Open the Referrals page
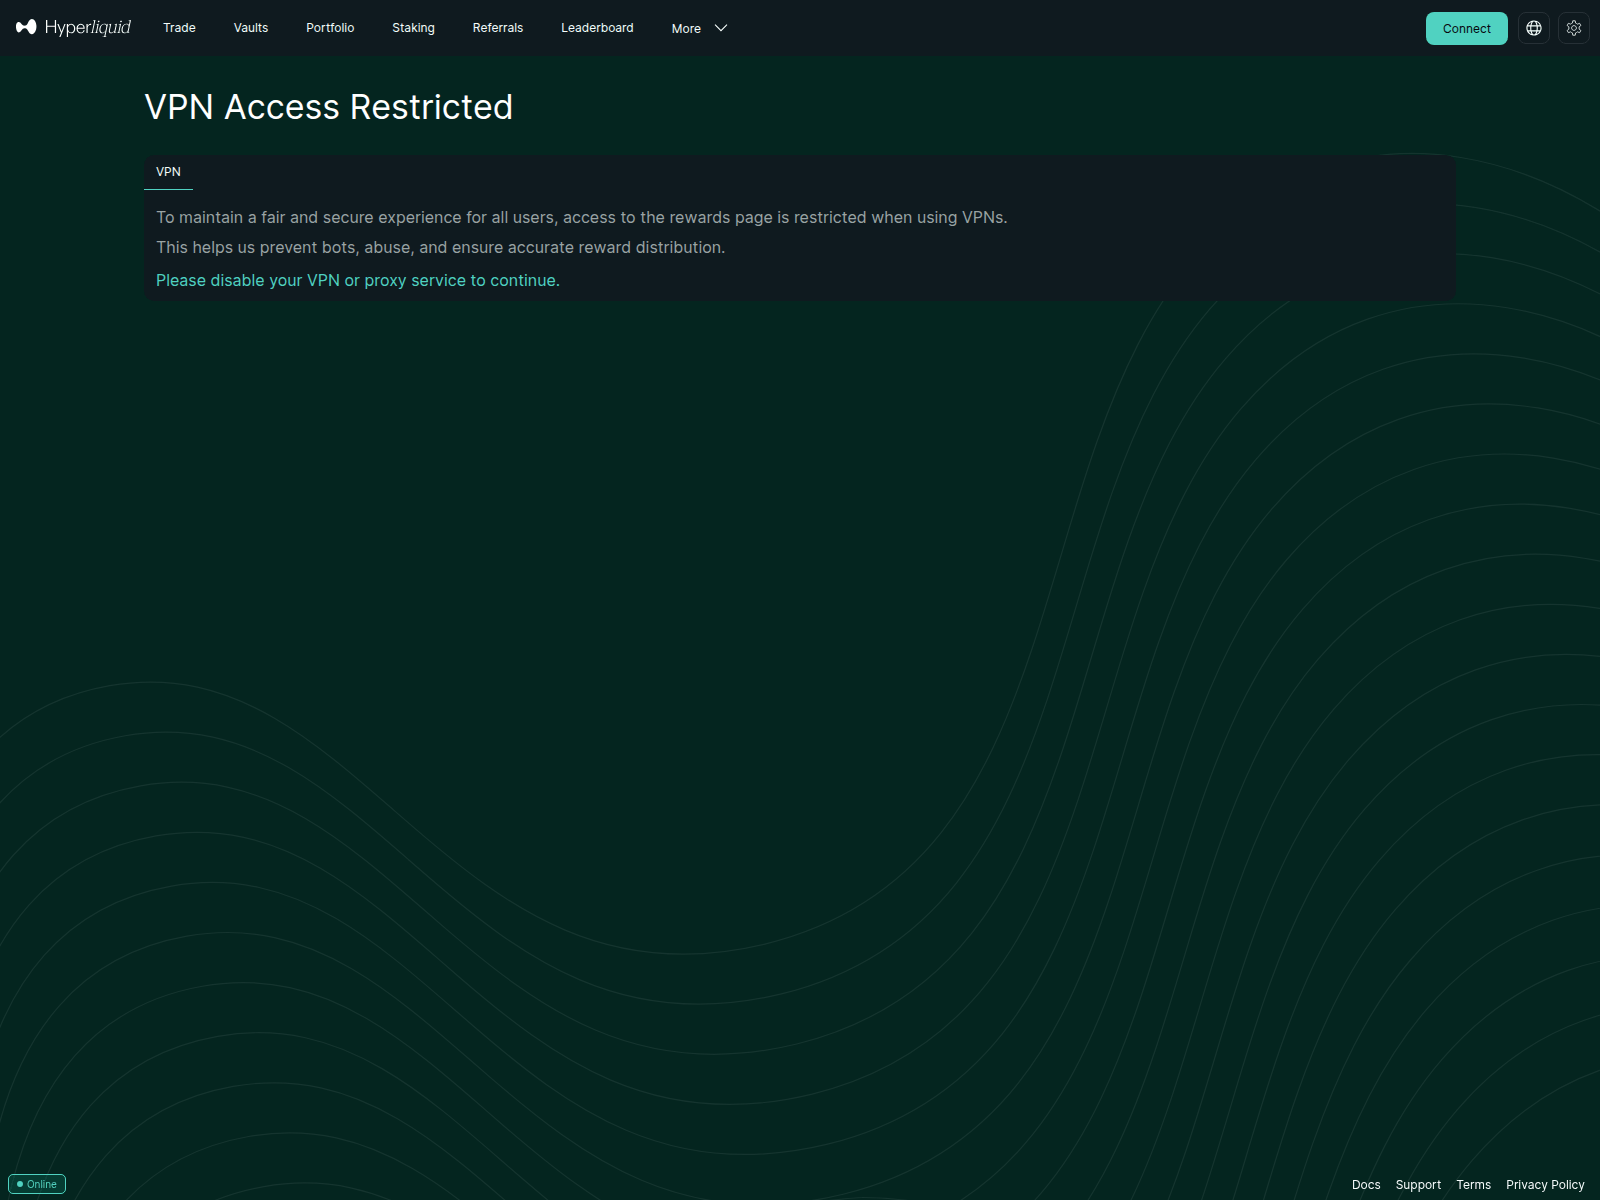Screen dimensions: 1600x1200 click(498, 28)
